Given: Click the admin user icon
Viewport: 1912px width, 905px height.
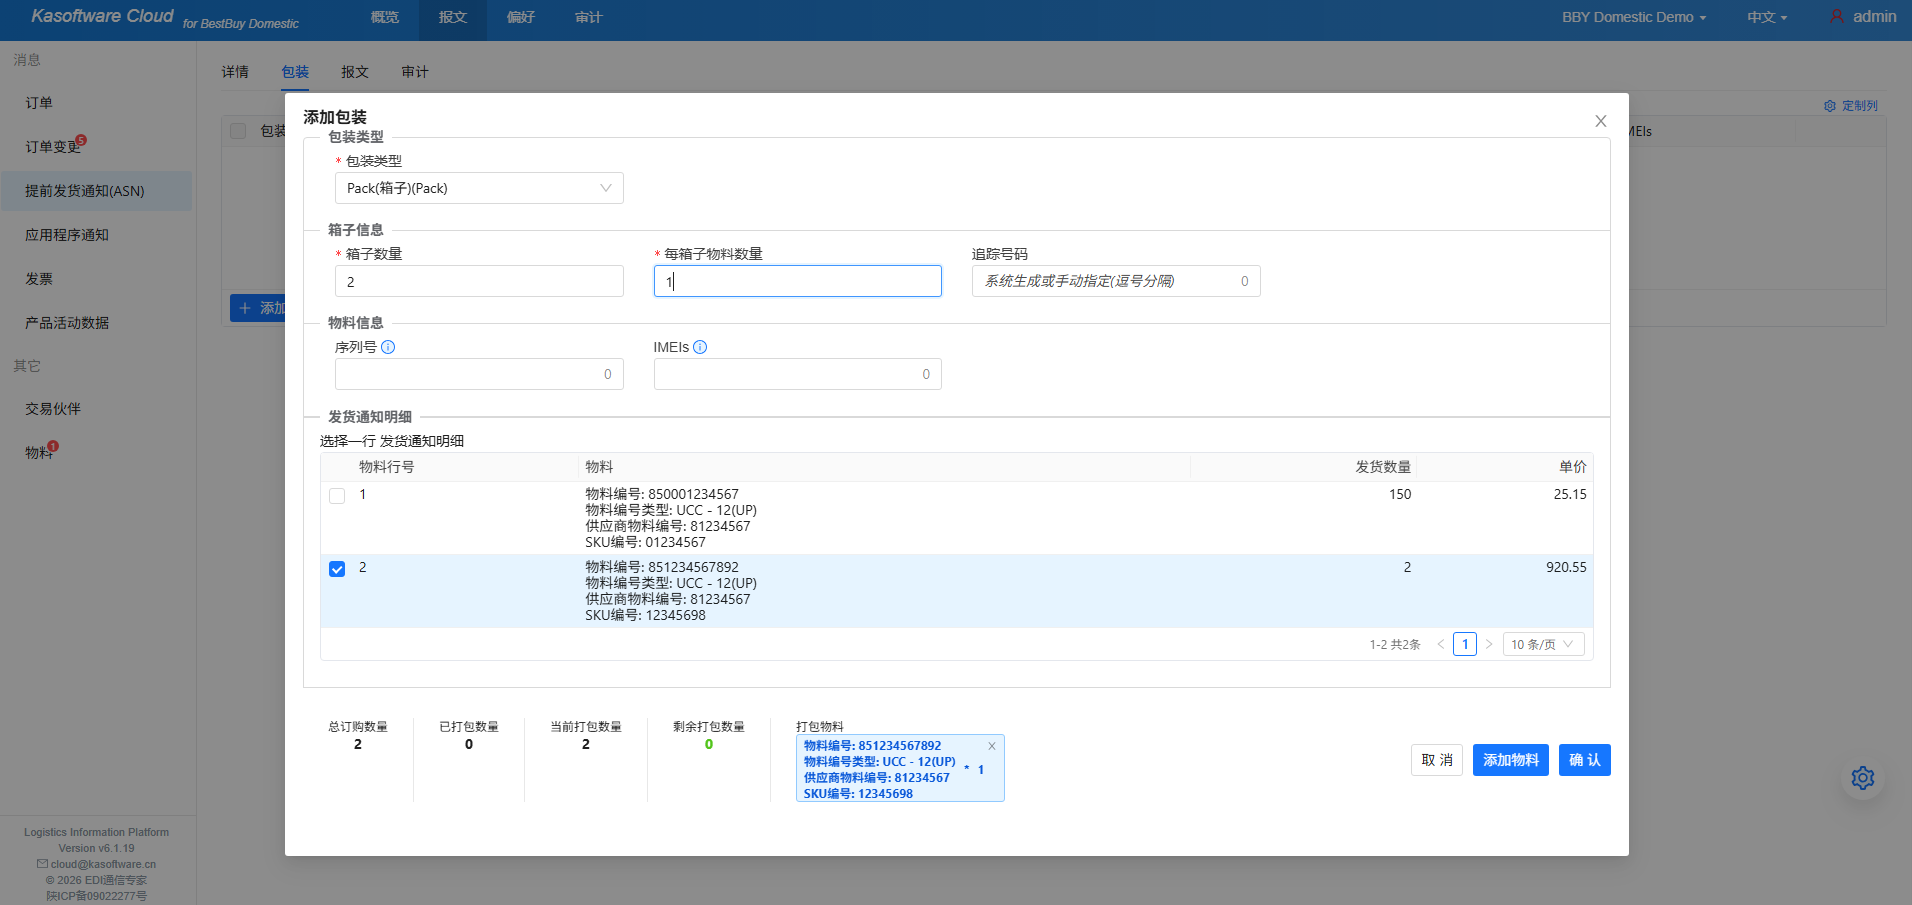Looking at the screenshot, I should click(x=1836, y=16).
